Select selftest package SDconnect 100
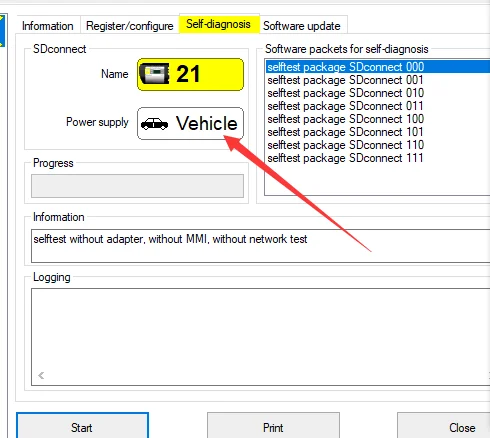490x438 pixels. click(378, 119)
